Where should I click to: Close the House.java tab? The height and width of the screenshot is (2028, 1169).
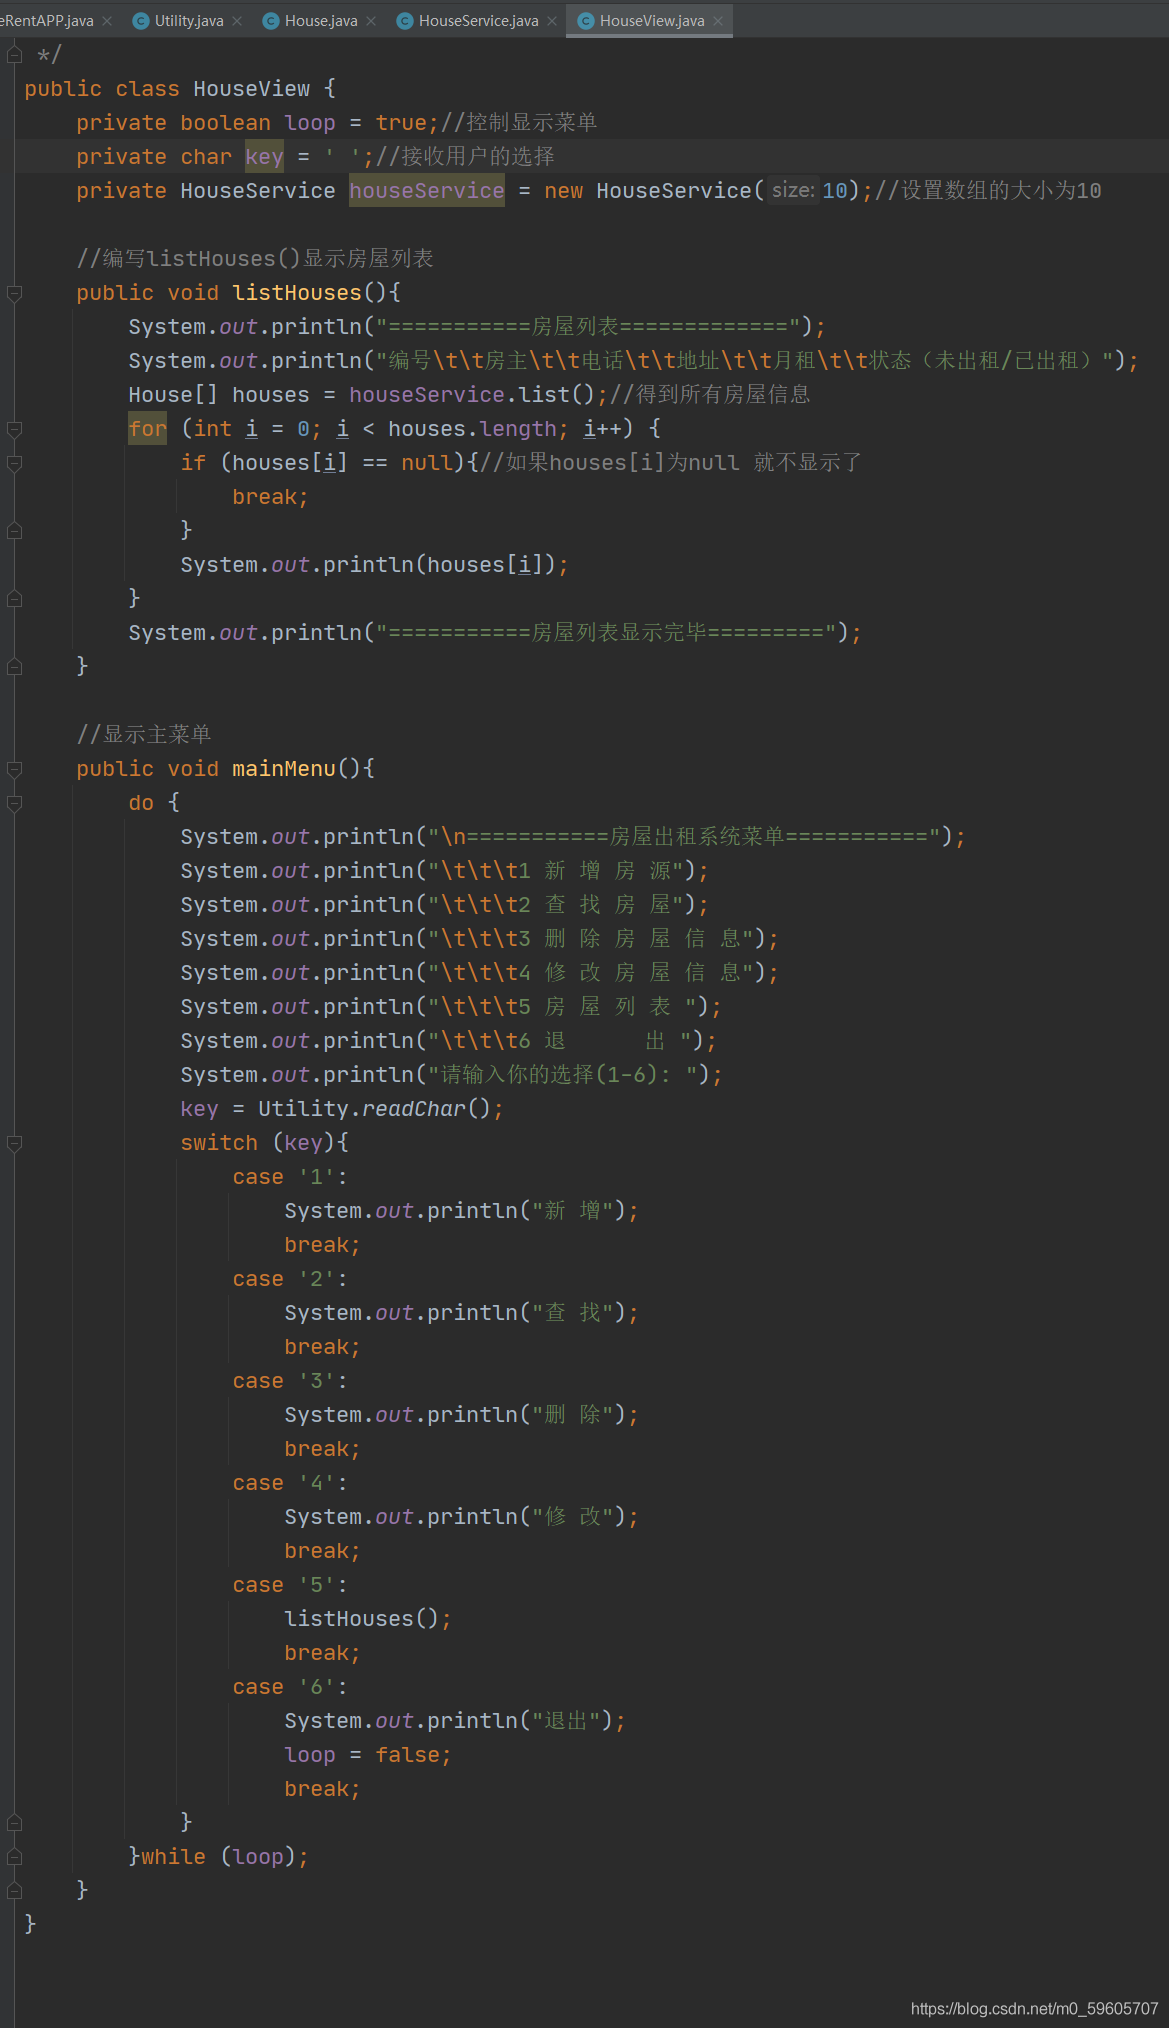point(371,21)
